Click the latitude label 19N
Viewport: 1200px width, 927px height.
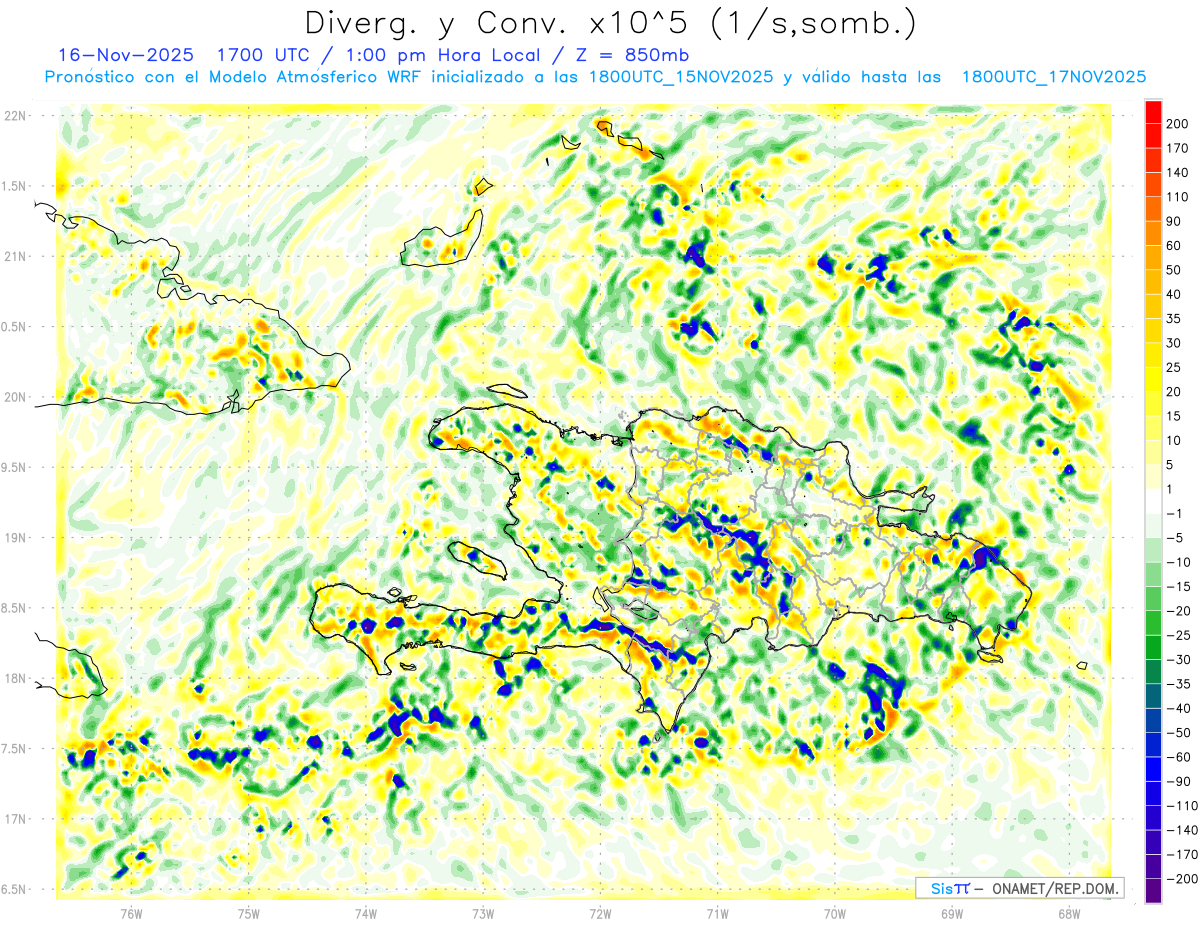click(x=14, y=538)
